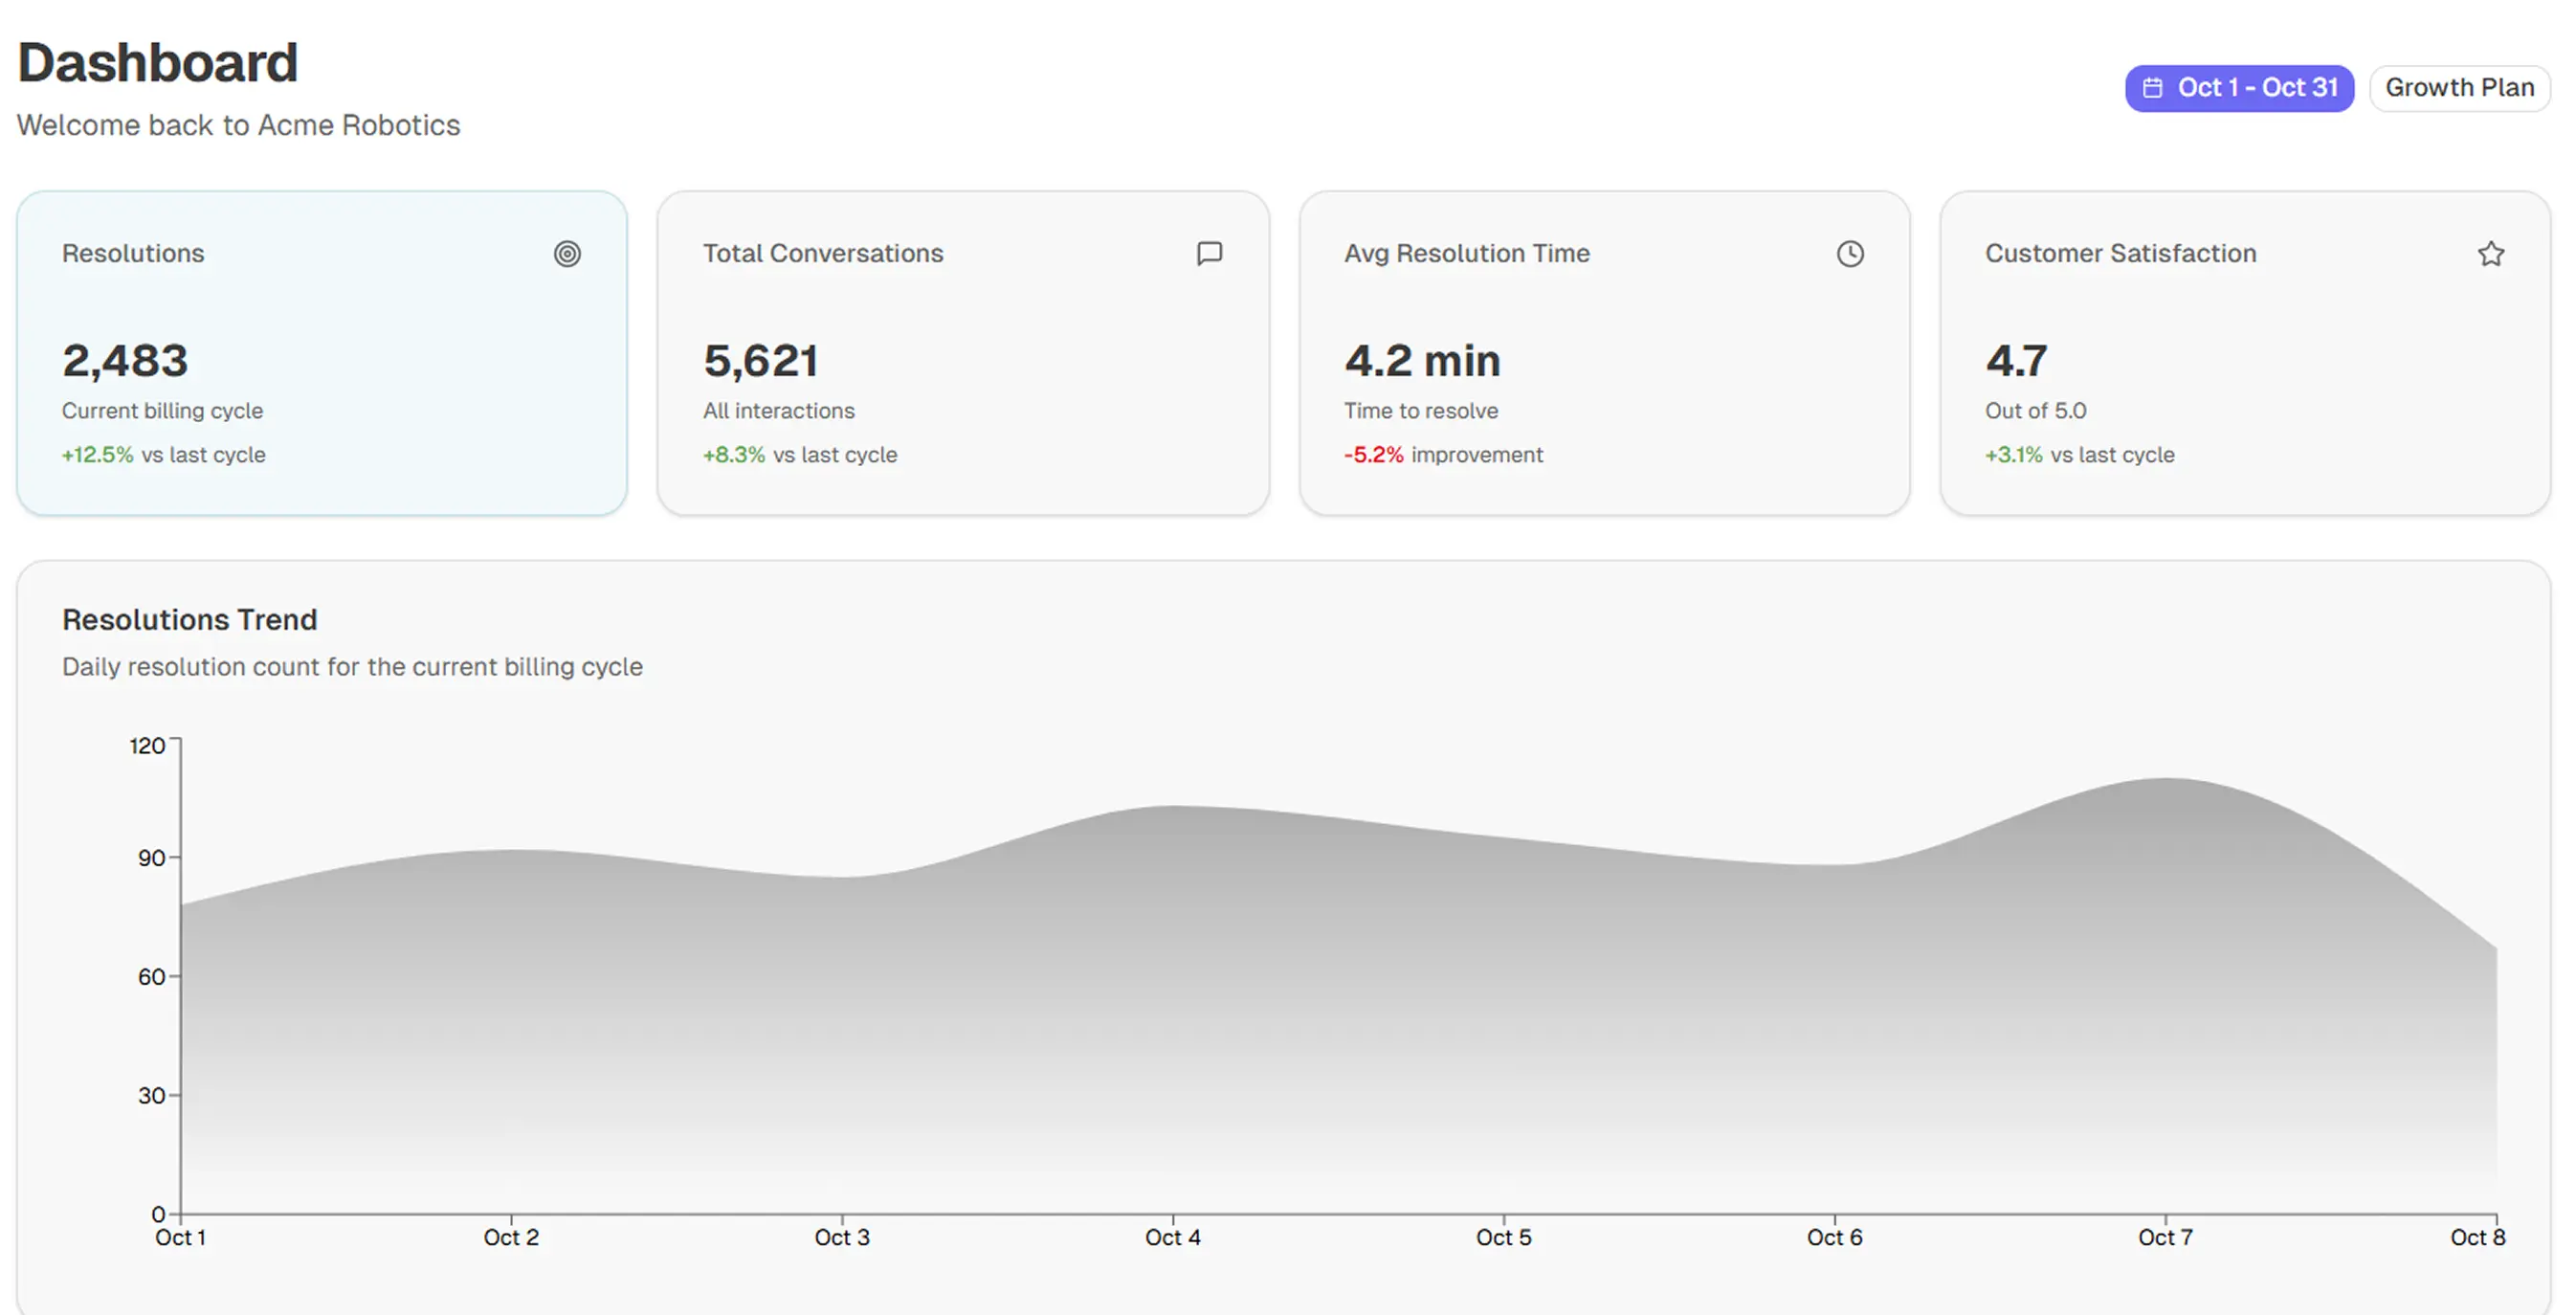2576x1315 pixels.
Task: Click the target icon on Resolutions card
Action: tap(567, 254)
